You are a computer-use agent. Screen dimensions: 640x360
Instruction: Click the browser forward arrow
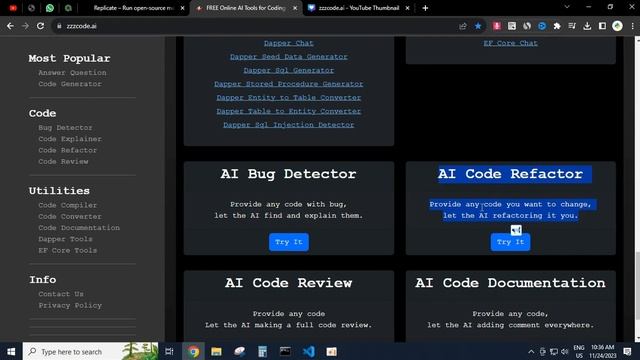point(25,26)
